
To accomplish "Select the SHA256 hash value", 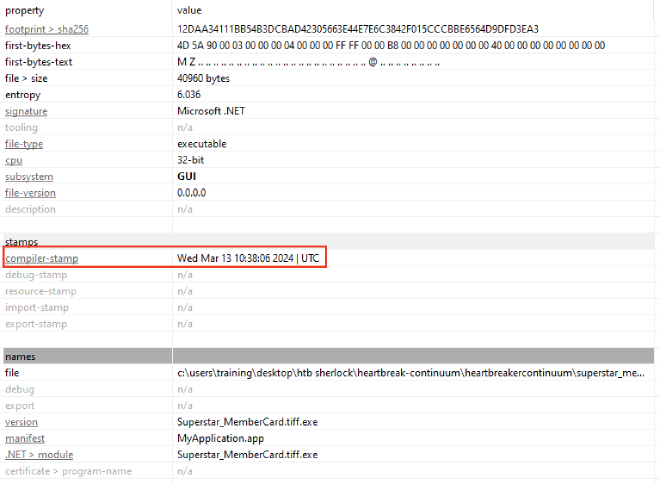I will pyautogui.click(x=357, y=29).
